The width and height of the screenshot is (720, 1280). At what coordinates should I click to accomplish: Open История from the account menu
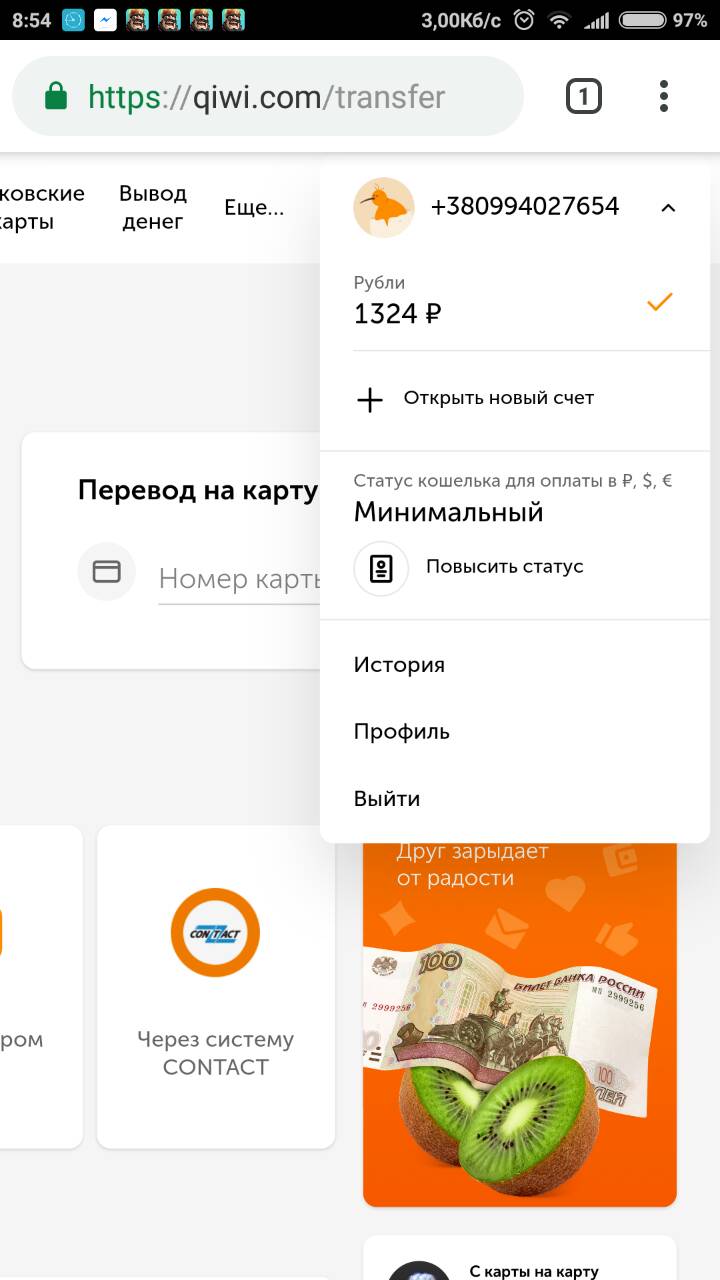point(399,665)
